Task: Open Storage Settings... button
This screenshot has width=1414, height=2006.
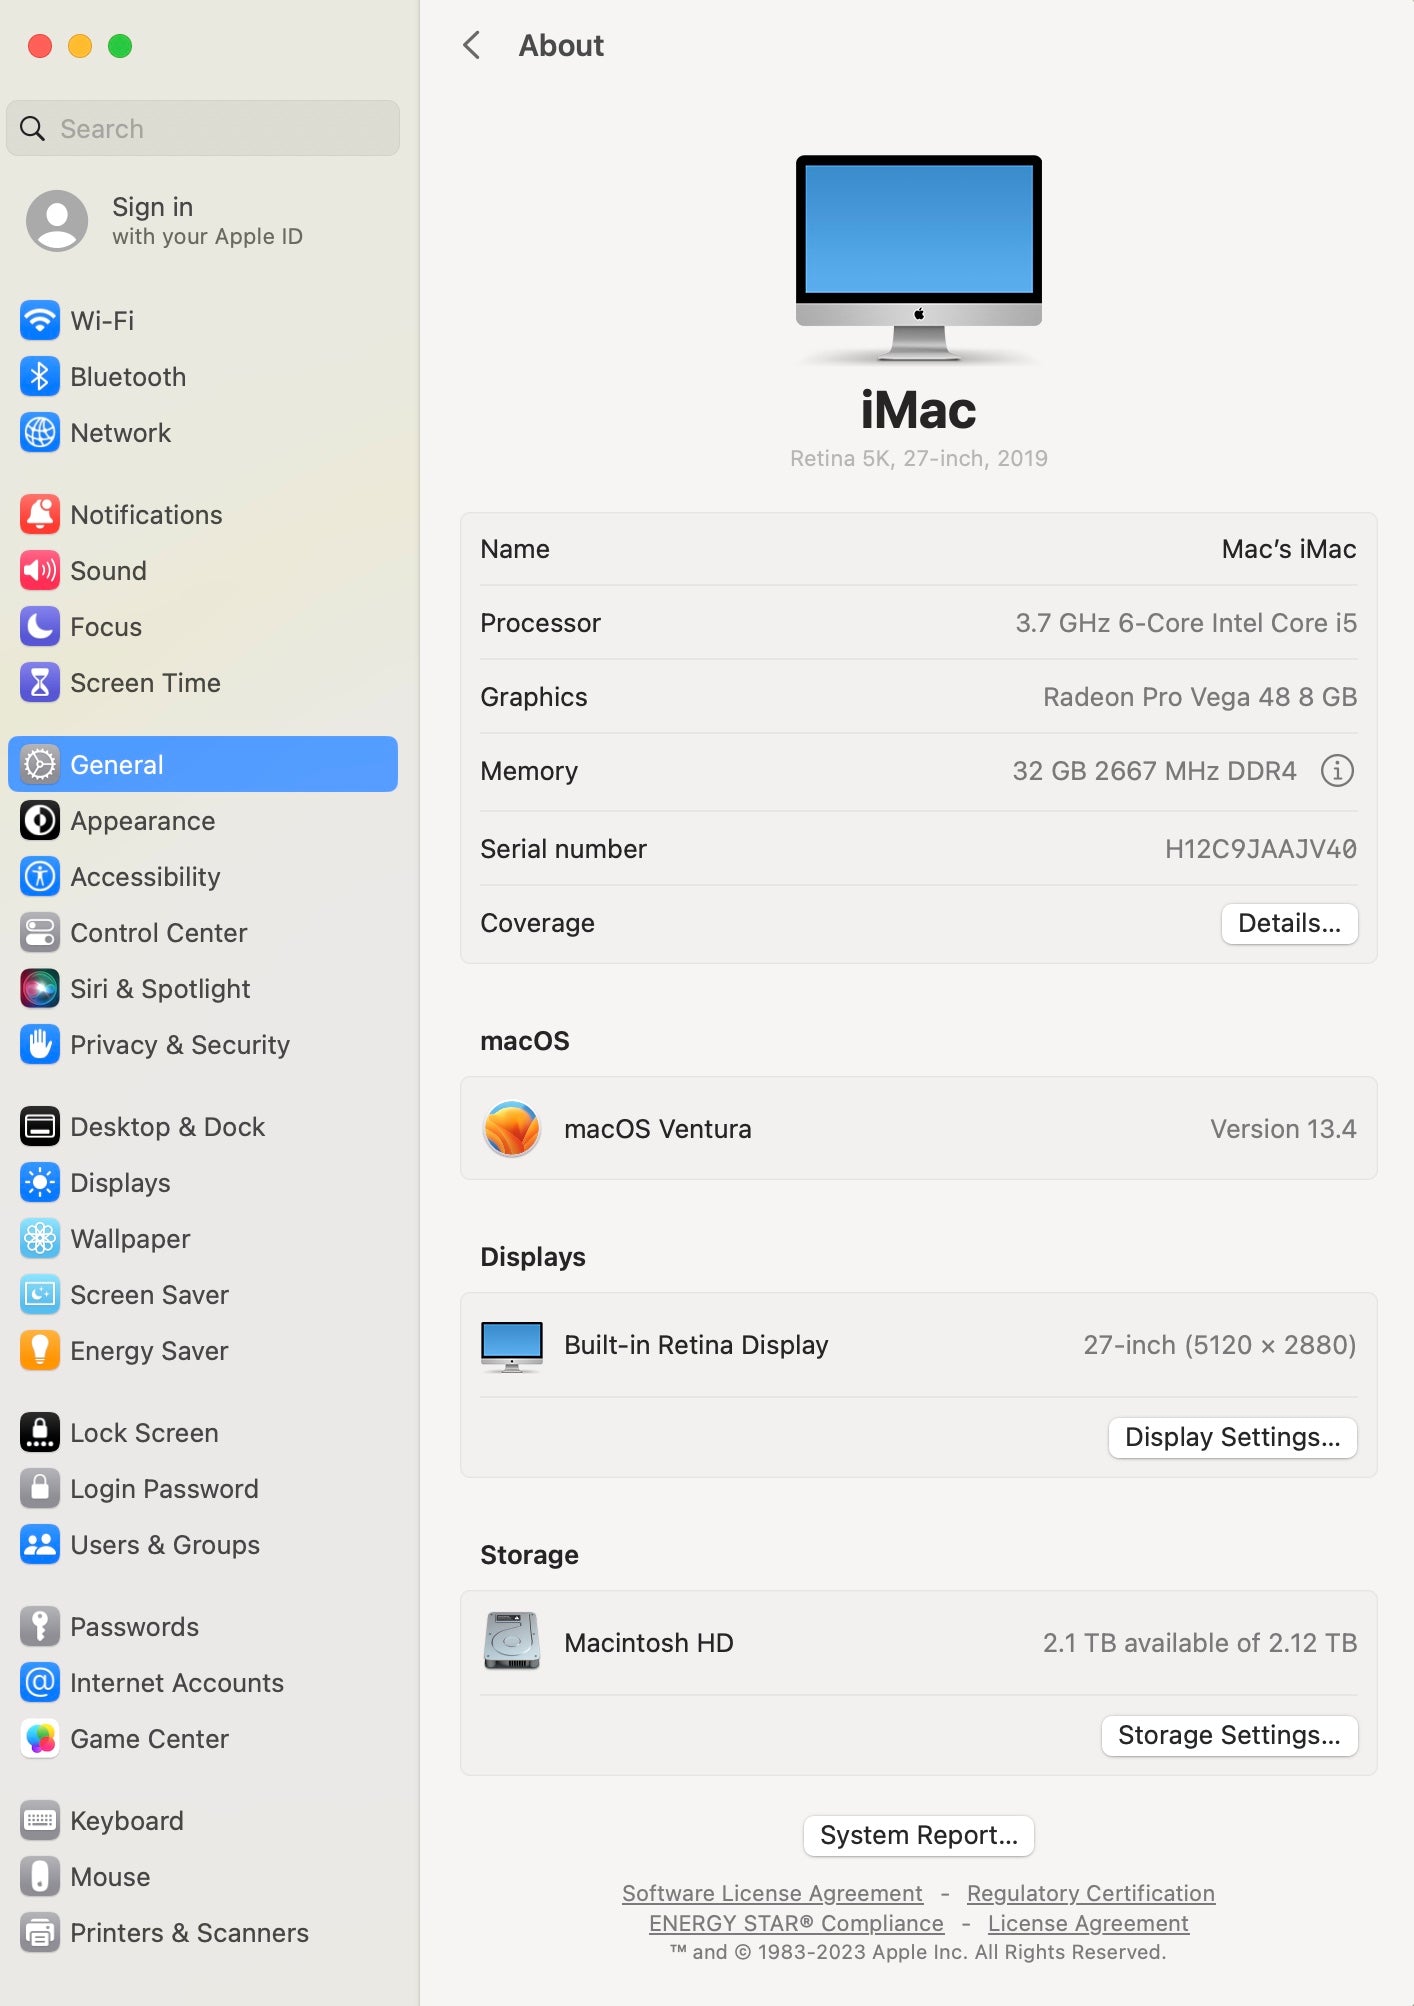Action: 1229,1735
